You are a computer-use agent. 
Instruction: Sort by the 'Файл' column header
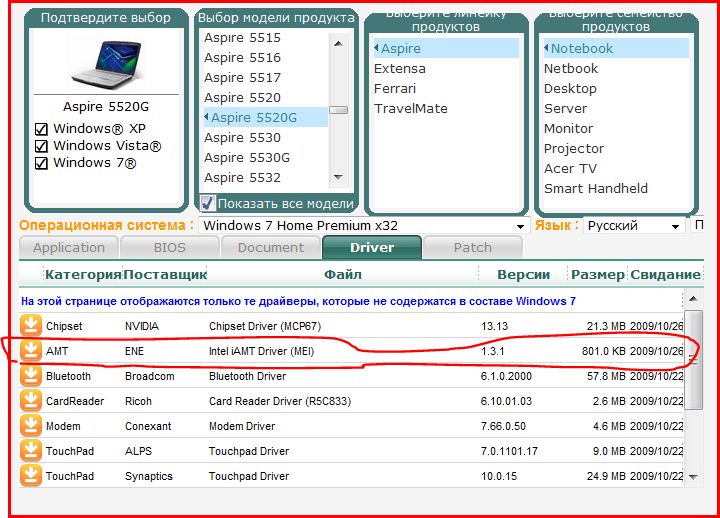click(343, 275)
